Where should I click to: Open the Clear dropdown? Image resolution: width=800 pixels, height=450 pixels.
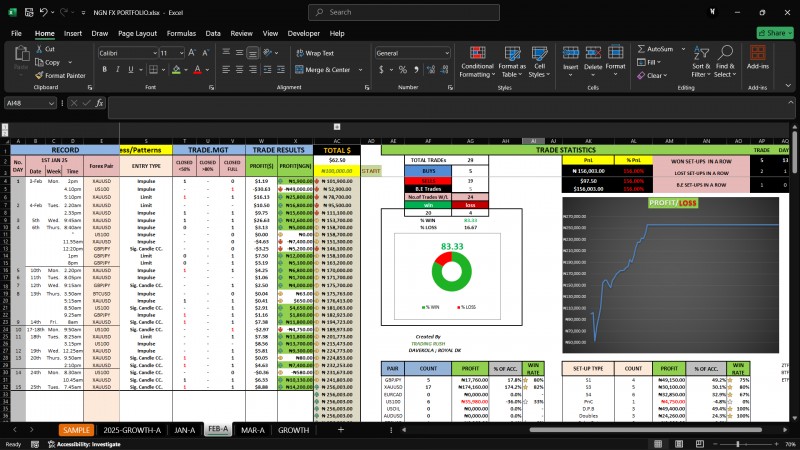click(652, 76)
